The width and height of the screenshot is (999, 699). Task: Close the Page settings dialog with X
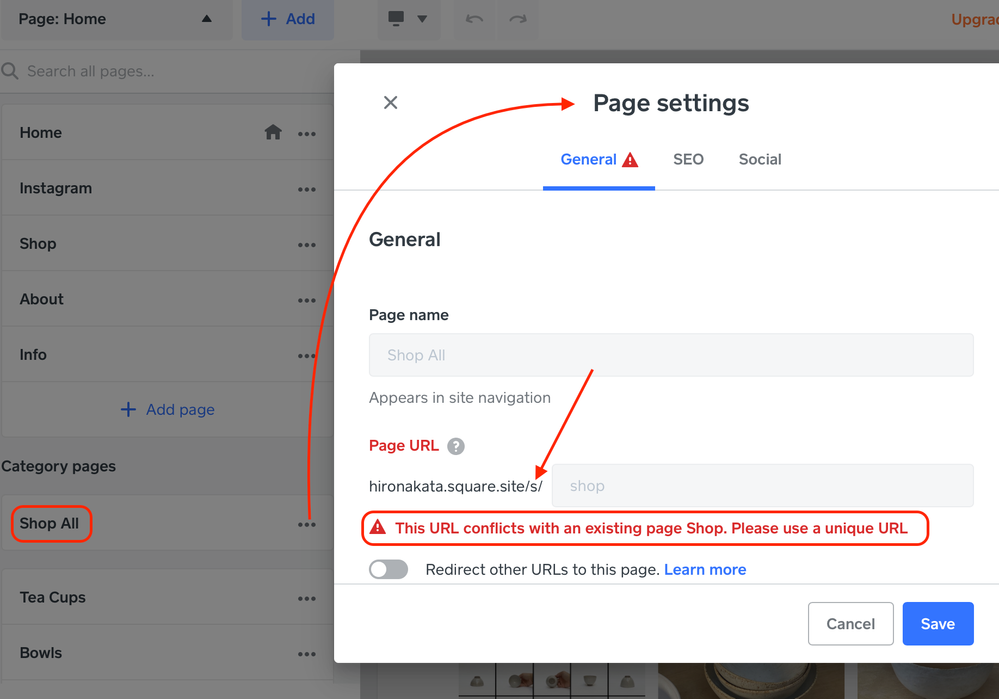pyautogui.click(x=390, y=103)
